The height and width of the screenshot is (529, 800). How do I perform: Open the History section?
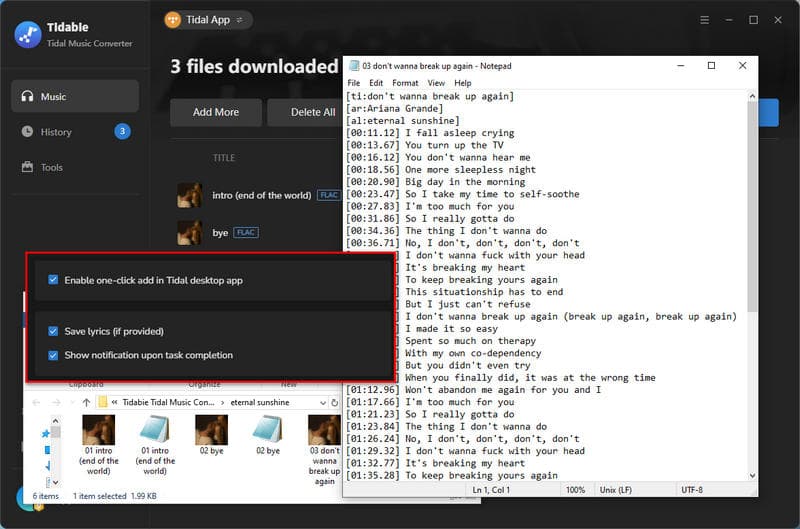pyautogui.click(x=75, y=132)
